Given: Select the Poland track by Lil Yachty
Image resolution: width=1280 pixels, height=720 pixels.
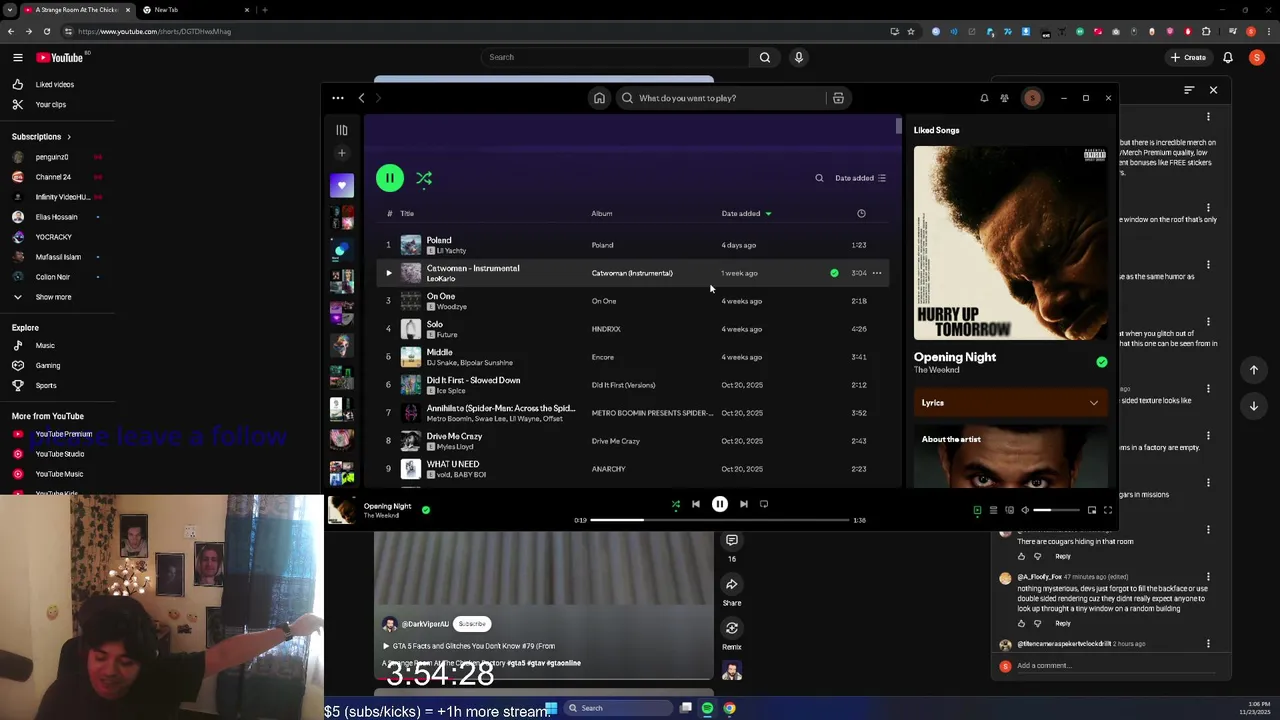Looking at the screenshot, I should pyautogui.click(x=632, y=245).
